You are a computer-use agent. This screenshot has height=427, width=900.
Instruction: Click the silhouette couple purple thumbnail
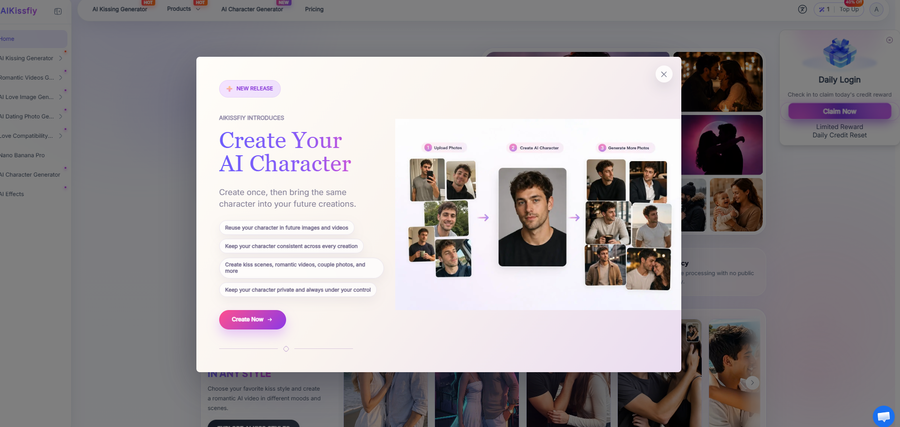(717, 145)
